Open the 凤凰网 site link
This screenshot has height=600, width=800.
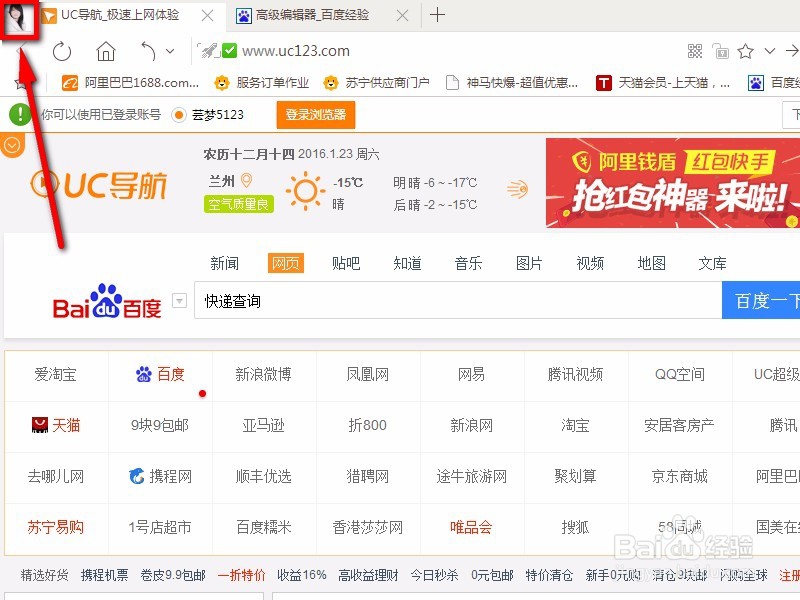click(367, 374)
